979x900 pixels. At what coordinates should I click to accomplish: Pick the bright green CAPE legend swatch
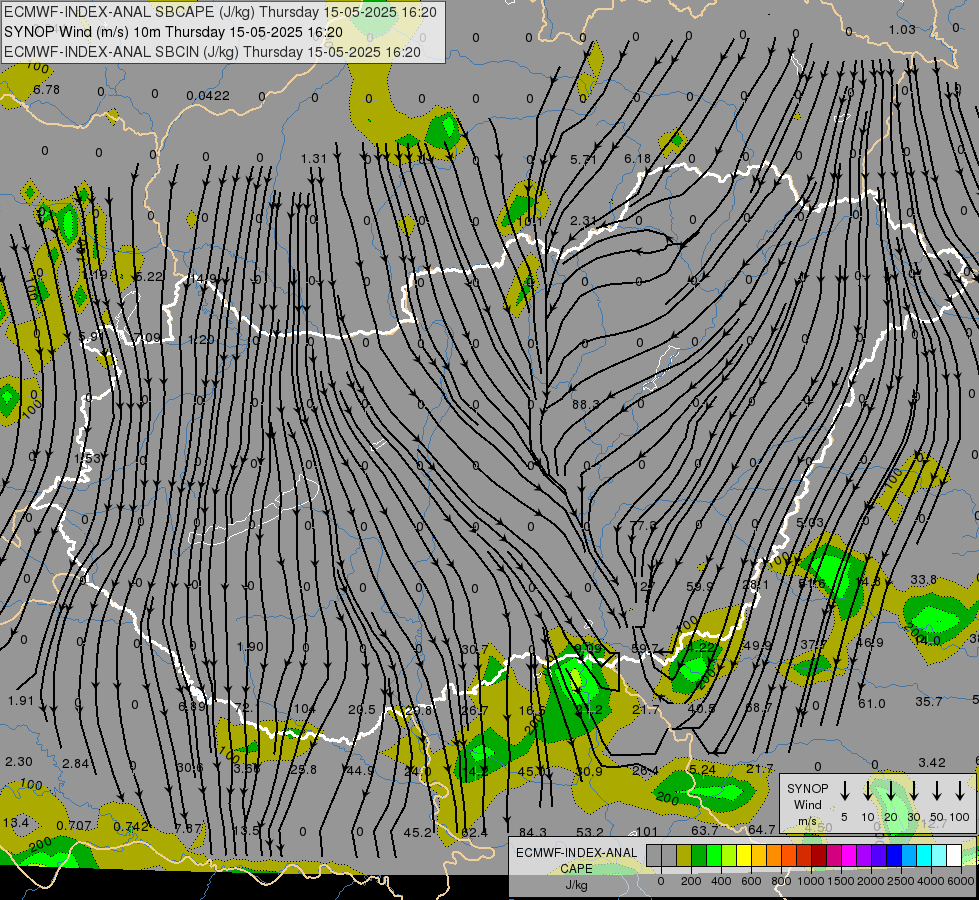coord(714,855)
